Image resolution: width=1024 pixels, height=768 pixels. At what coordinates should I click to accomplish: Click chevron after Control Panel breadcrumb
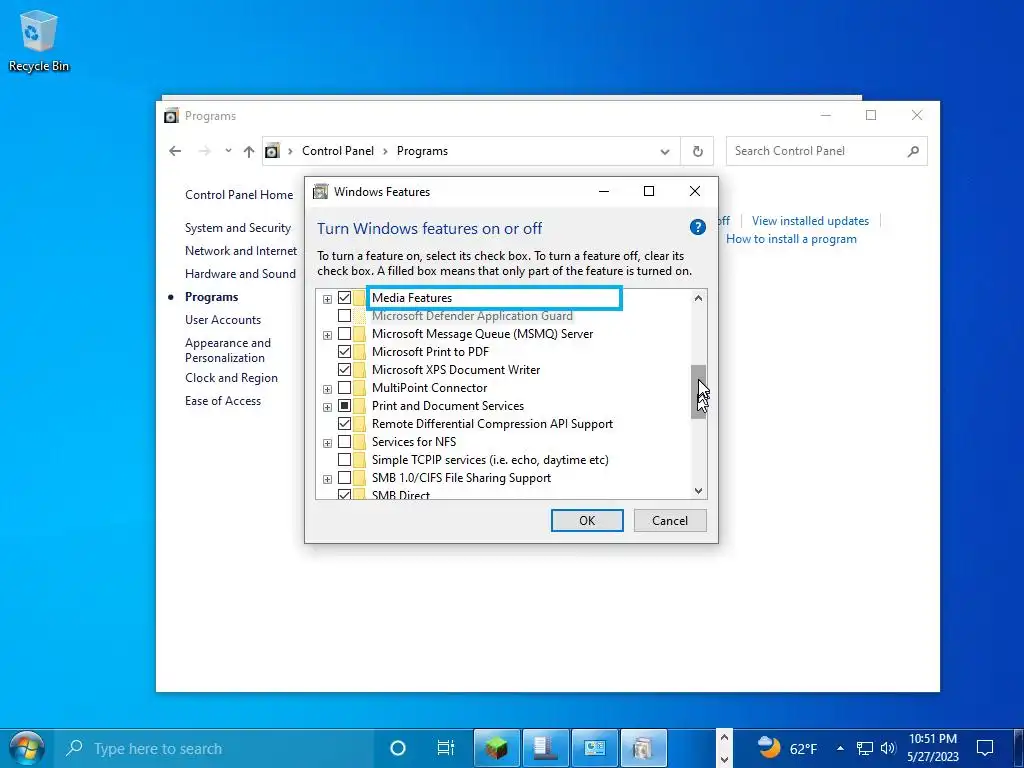coord(385,152)
